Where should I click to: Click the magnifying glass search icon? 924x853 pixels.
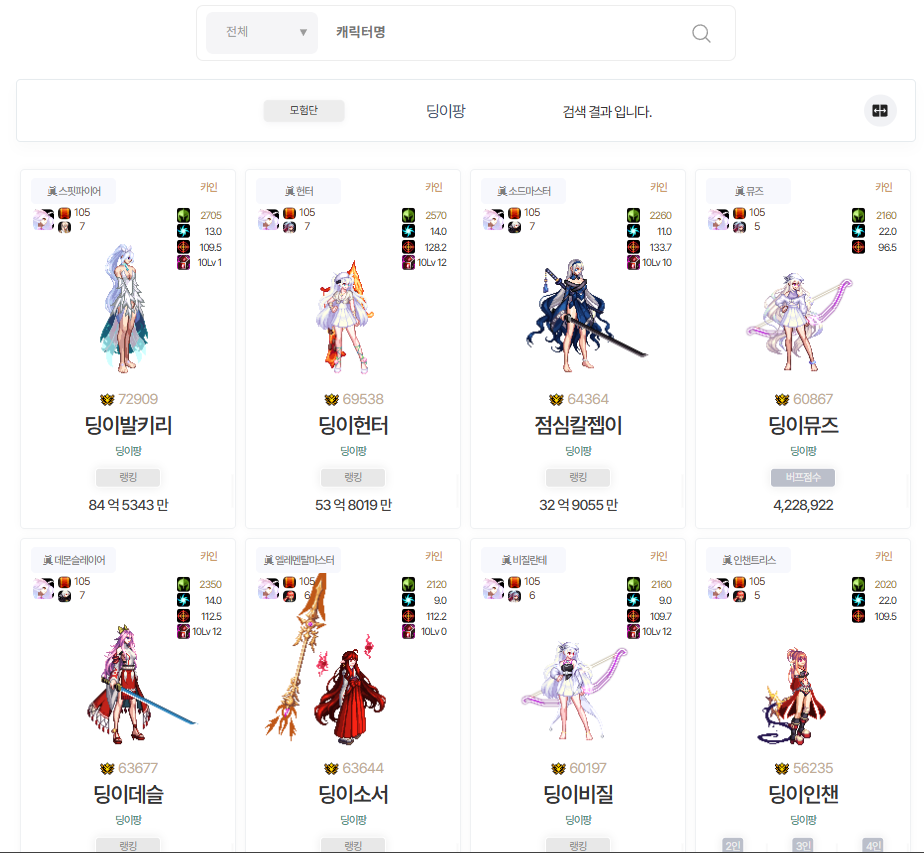(x=701, y=33)
